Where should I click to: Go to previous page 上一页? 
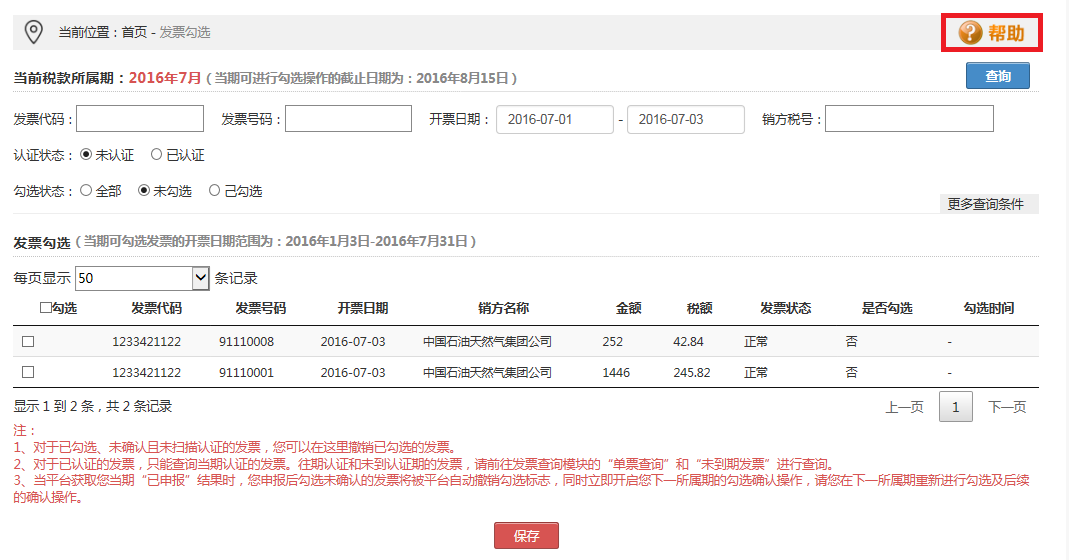point(904,407)
